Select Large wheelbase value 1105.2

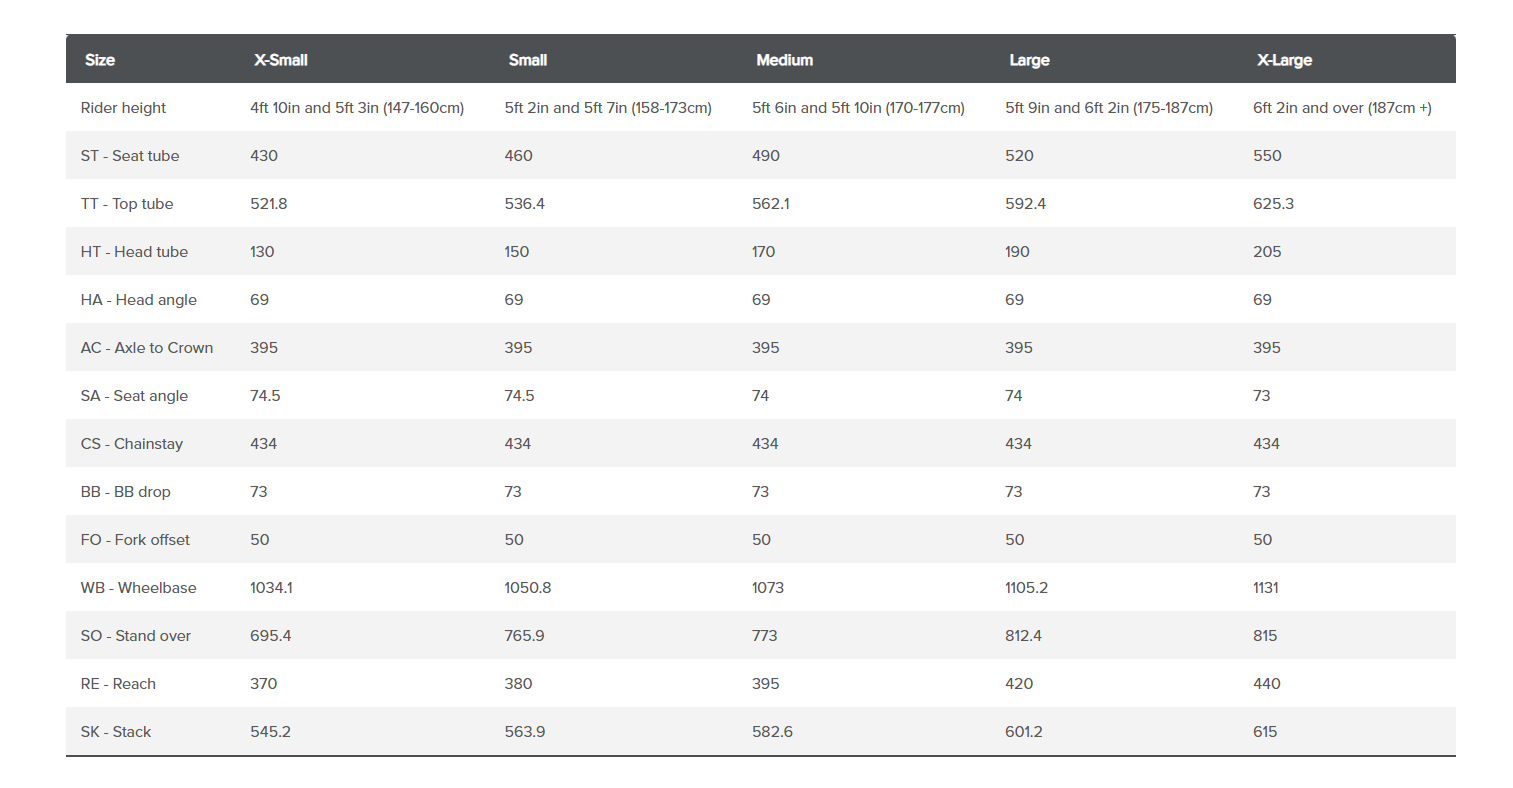pos(1026,588)
